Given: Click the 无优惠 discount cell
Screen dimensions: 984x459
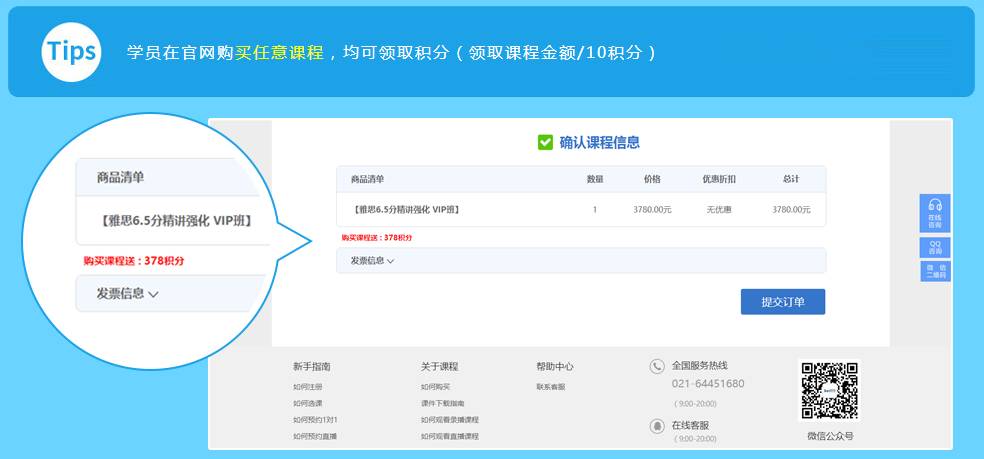Looking at the screenshot, I should [x=719, y=210].
